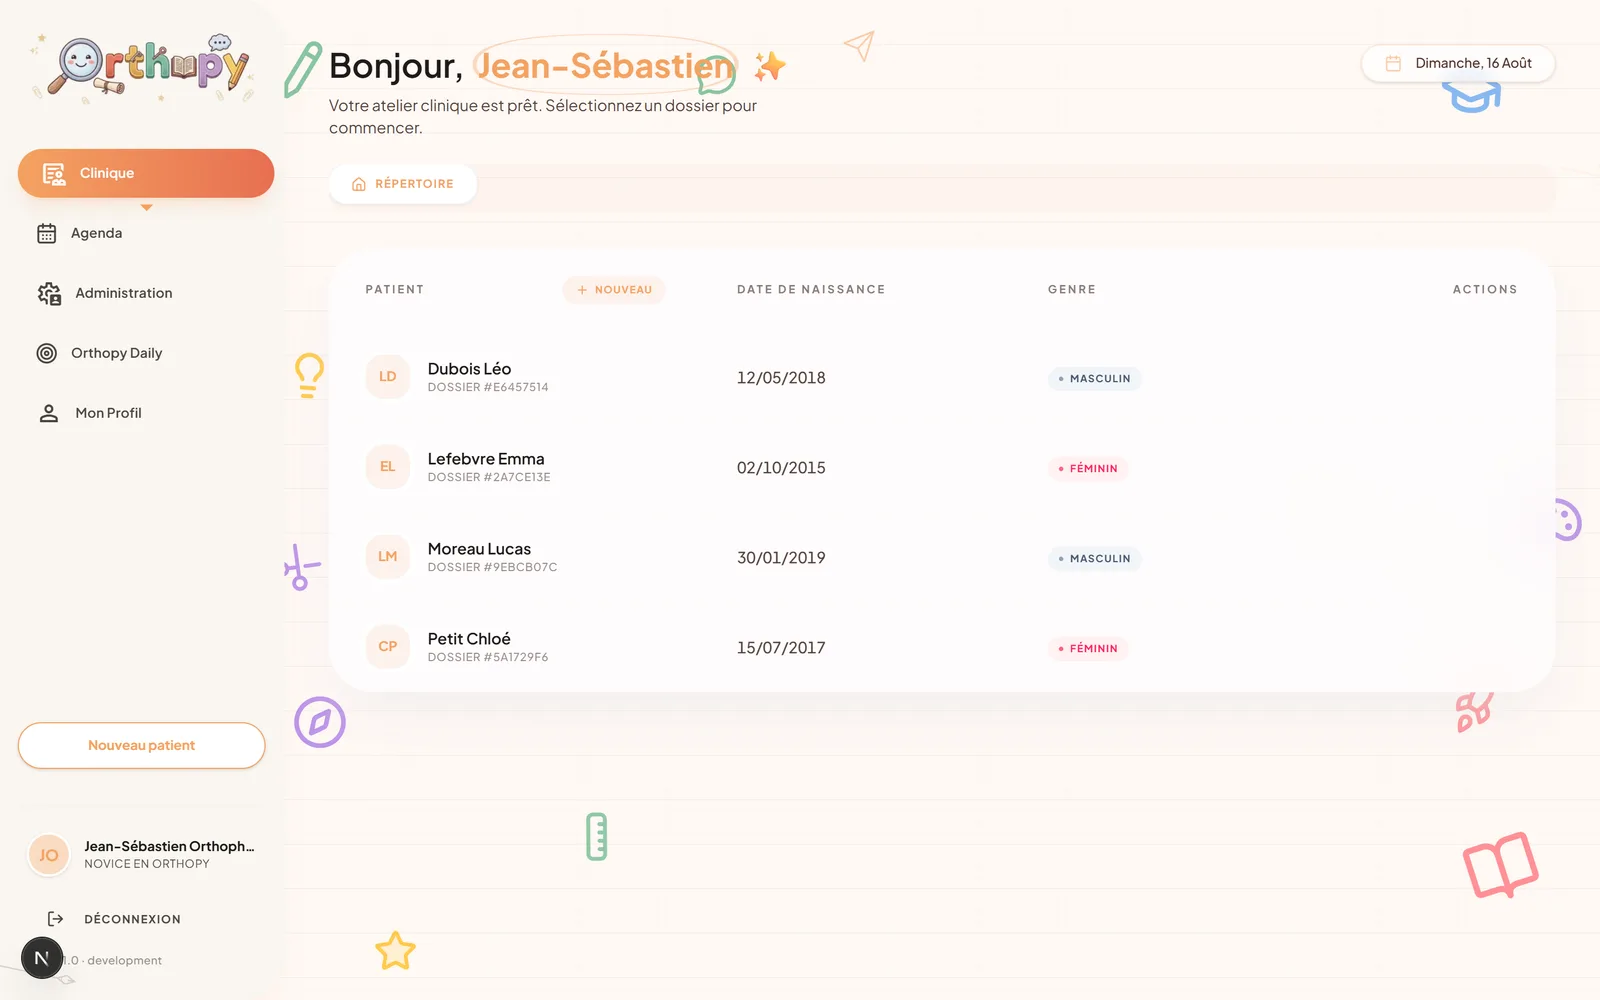1600x1000 pixels.
Task: Click Masculin badge for Dubois Léo
Action: [1095, 379]
